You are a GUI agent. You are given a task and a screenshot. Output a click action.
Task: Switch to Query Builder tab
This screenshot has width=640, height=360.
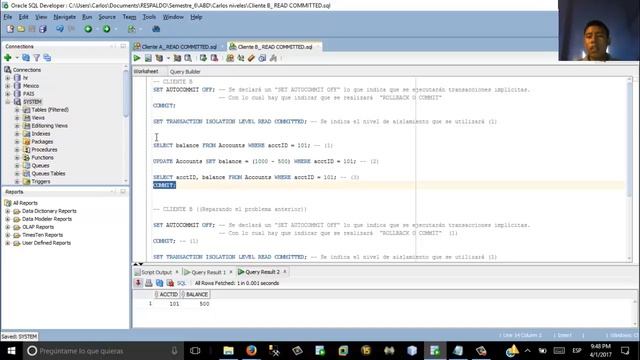pos(185,72)
